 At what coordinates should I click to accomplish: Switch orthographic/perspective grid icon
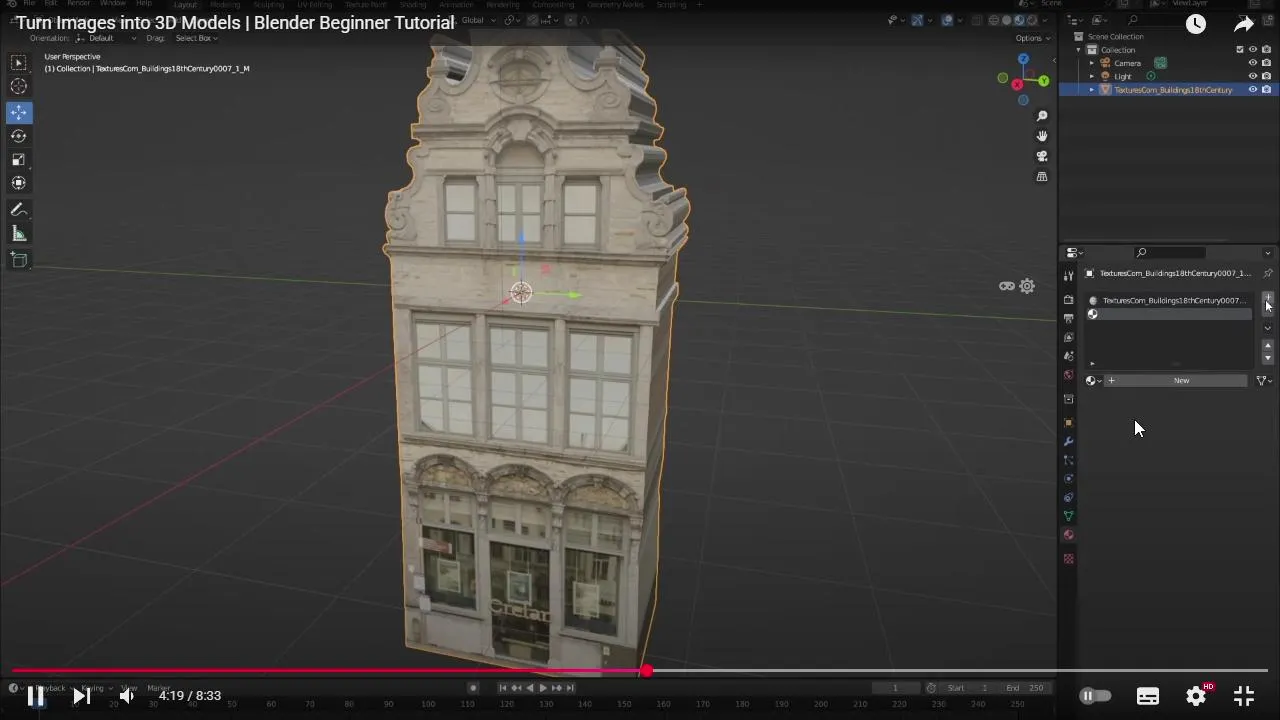(1042, 177)
